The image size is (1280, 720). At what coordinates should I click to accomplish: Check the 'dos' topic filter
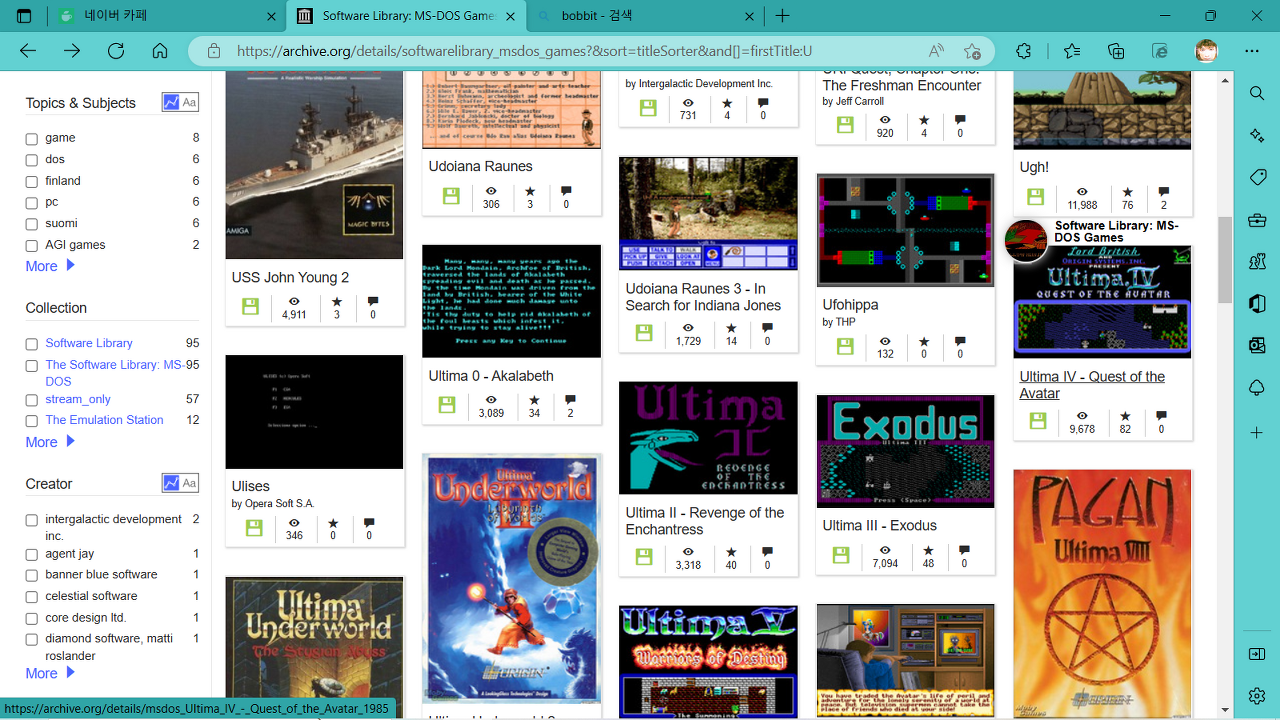(x=32, y=160)
